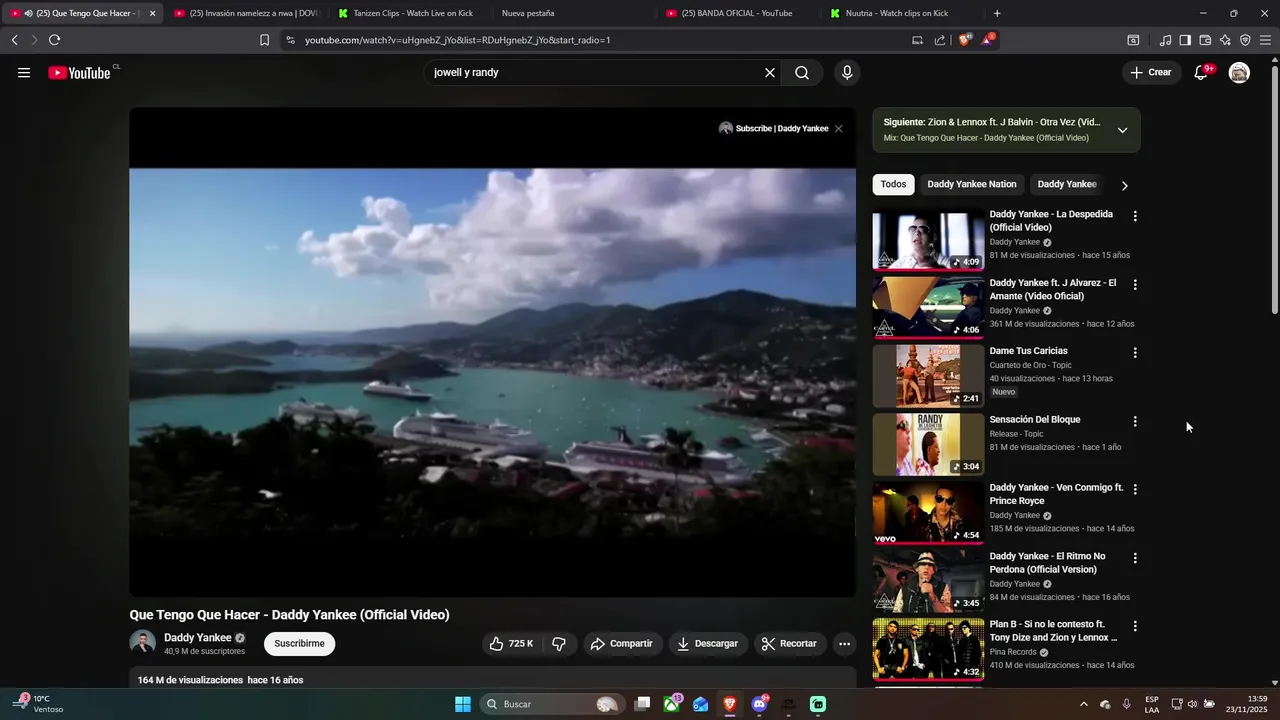Open Brave VPN shield icon
Screen dimensions: 1280x720
[1245, 40]
